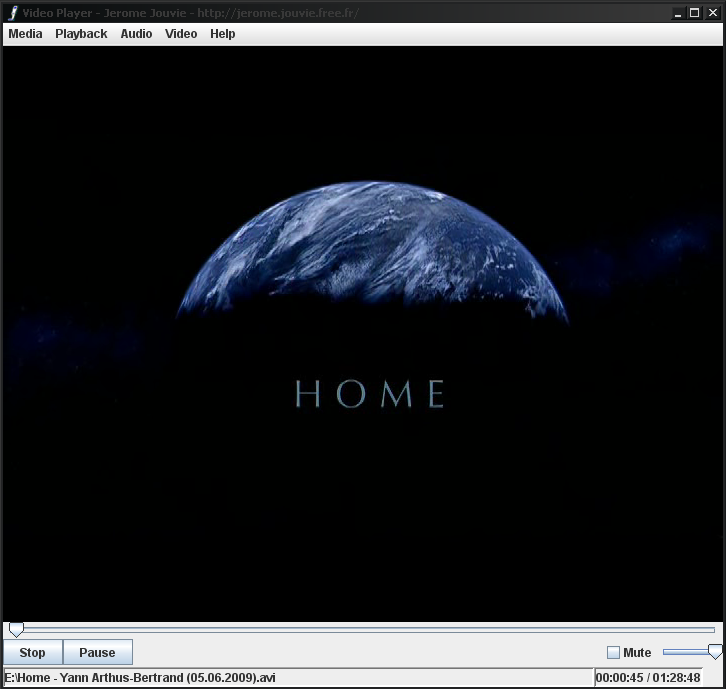The width and height of the screenshot is (726, 689).
Task: Click the volume slider thumb
Action: click(715, 651)
